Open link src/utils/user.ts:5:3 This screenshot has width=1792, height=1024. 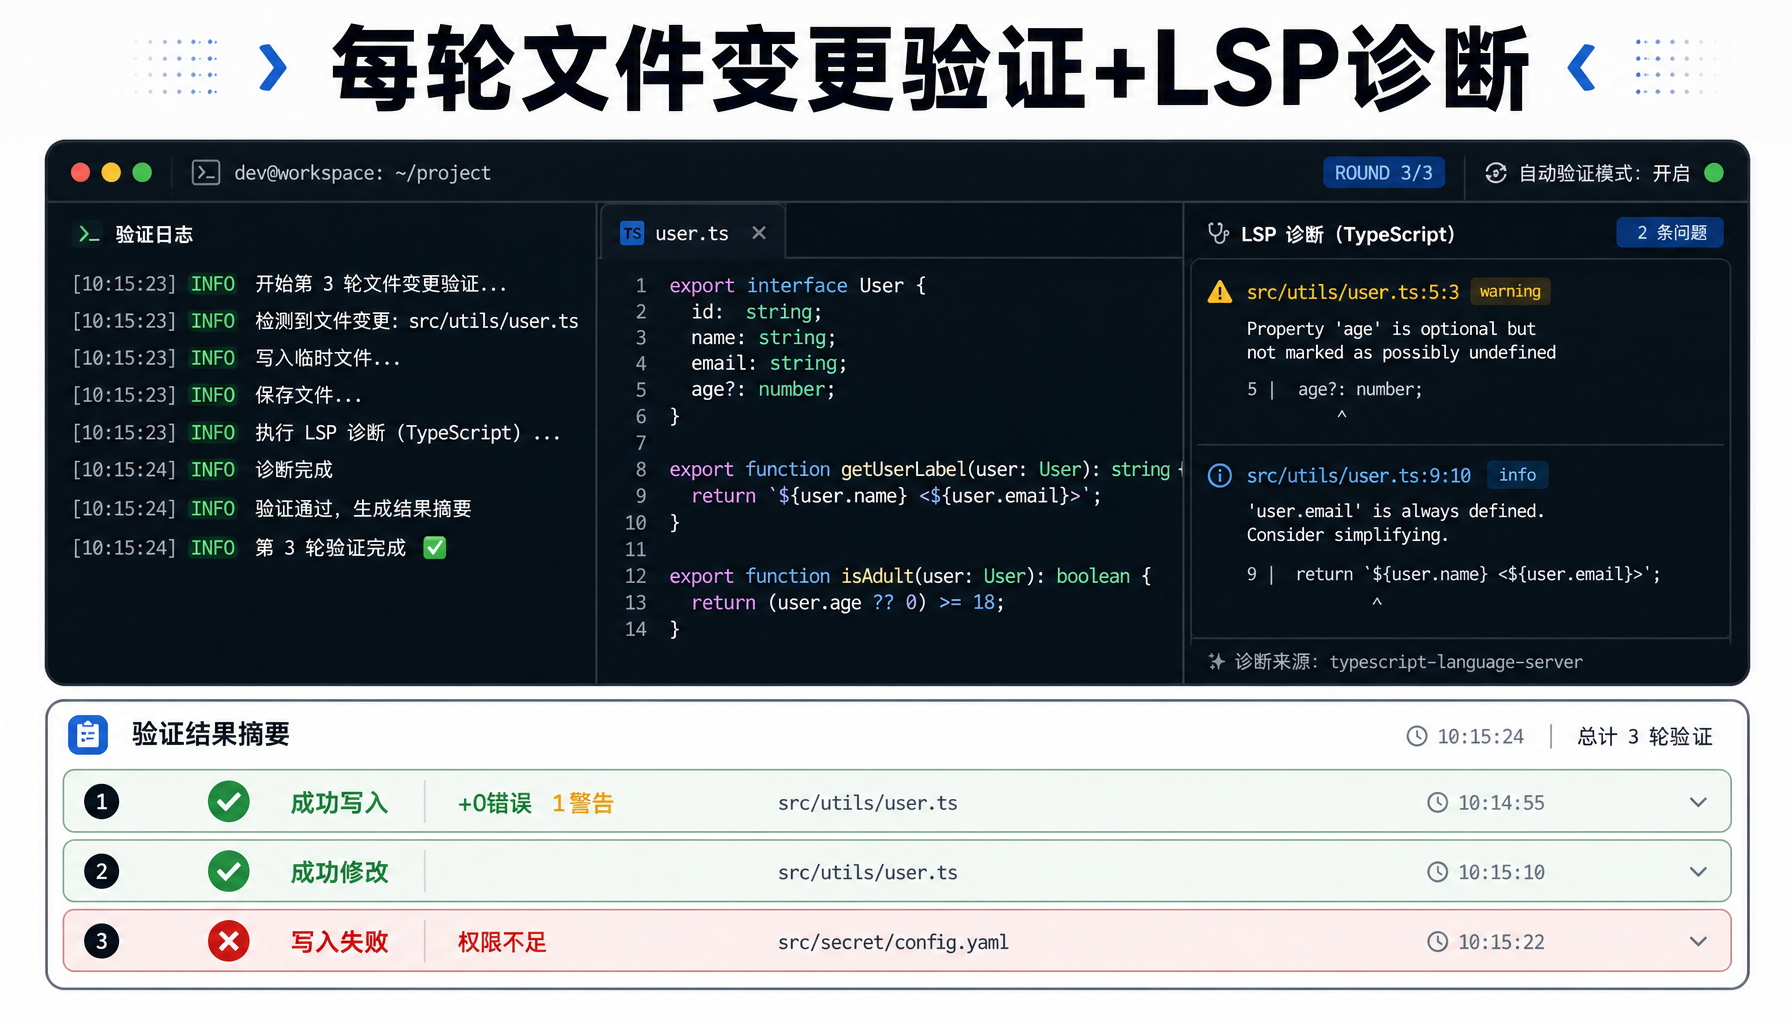click(x=1352, y=292)
